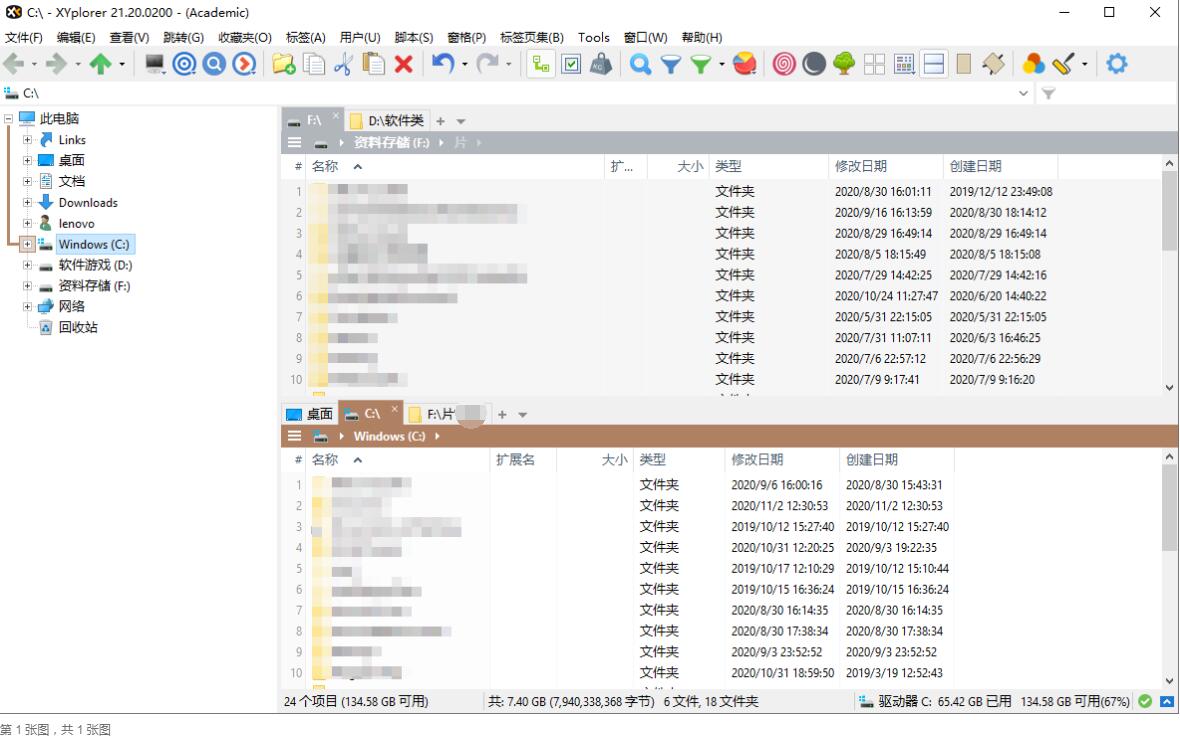The width and height of the screenshot is (1180, 739).
Task: Open Configuration with the gear toolbar icon
Action: click(x=1117, y=63)
